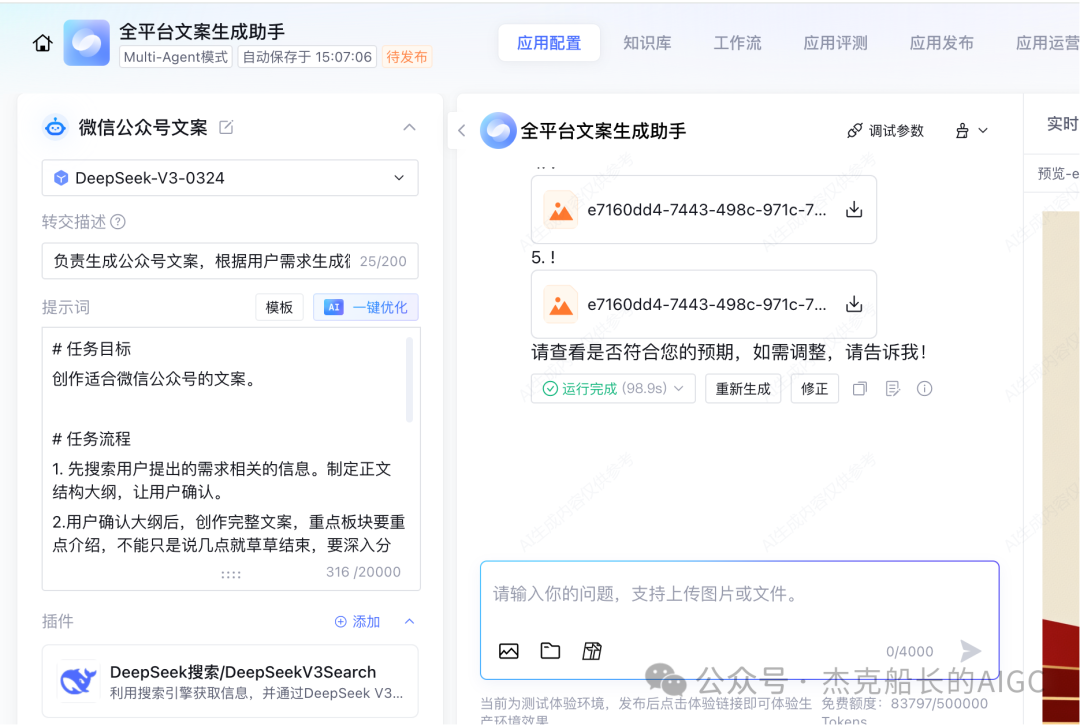Open the 实时 panel tab
This screenshot has width=1080, height=725.
point(1061,124)
